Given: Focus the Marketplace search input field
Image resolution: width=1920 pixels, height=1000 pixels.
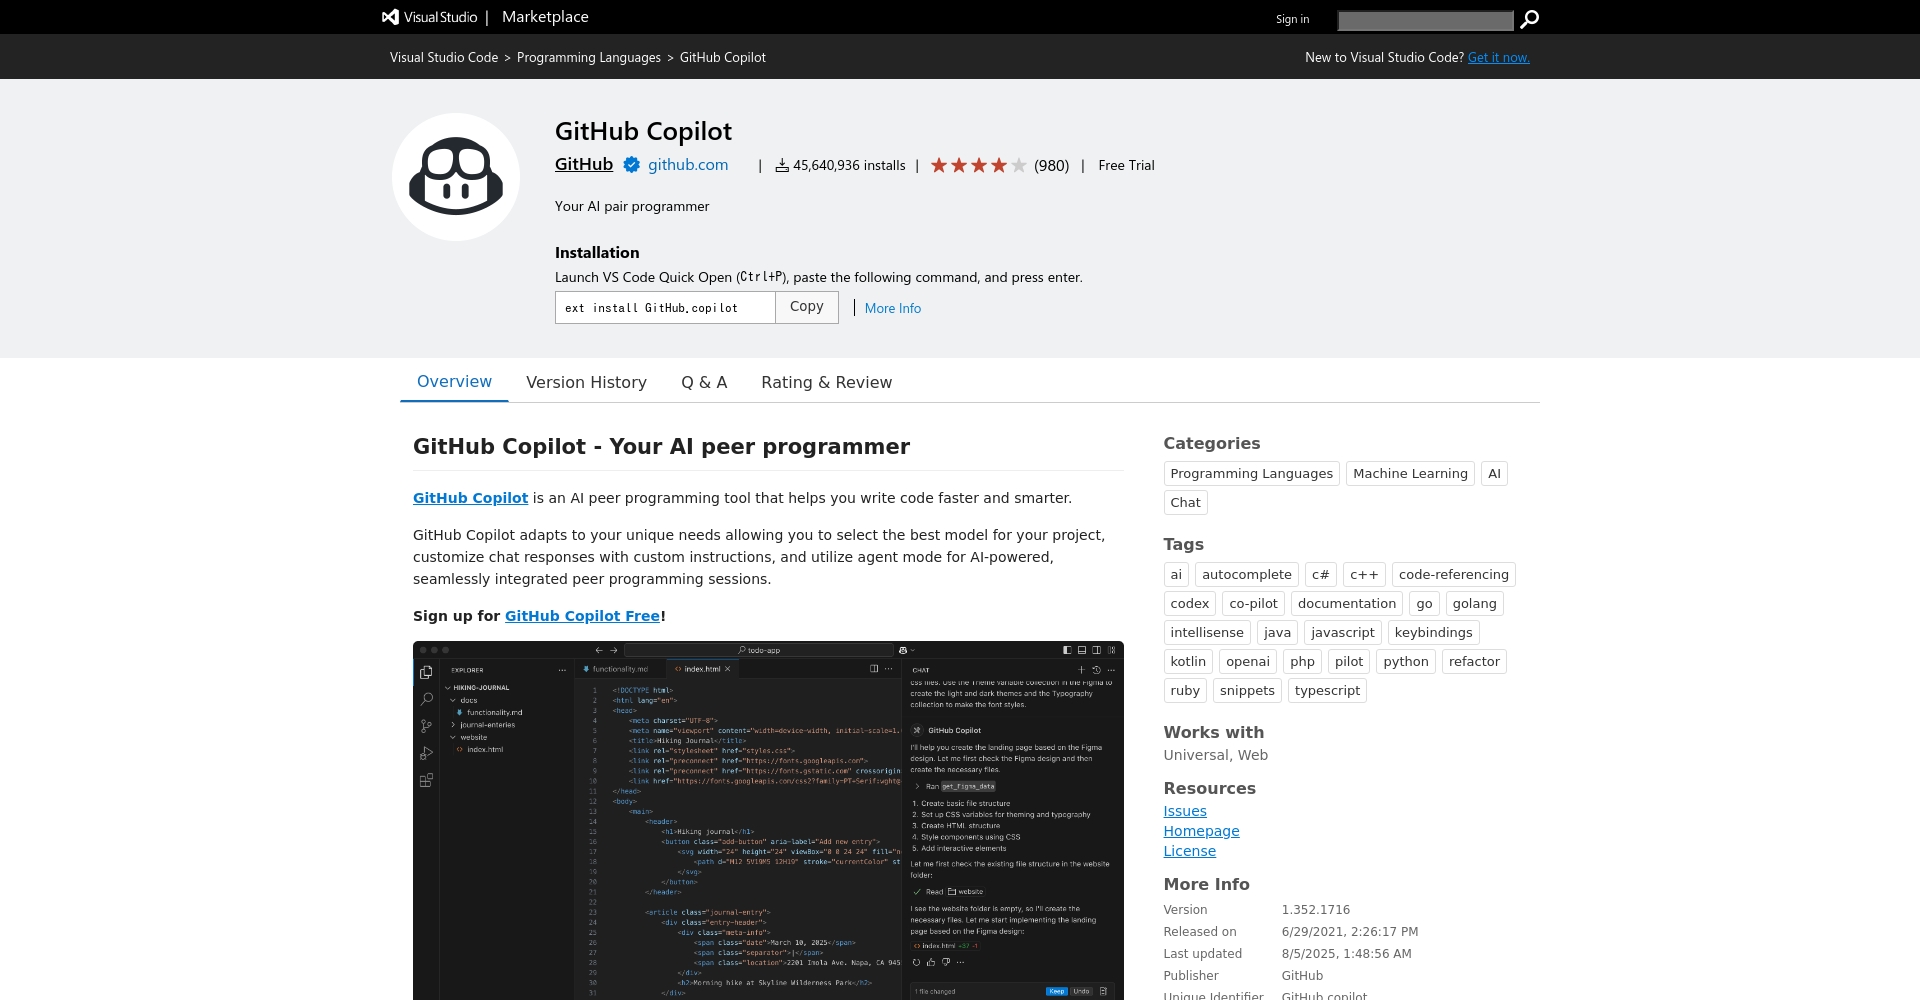Looking at the screenshot, I should click(1425, 20).
